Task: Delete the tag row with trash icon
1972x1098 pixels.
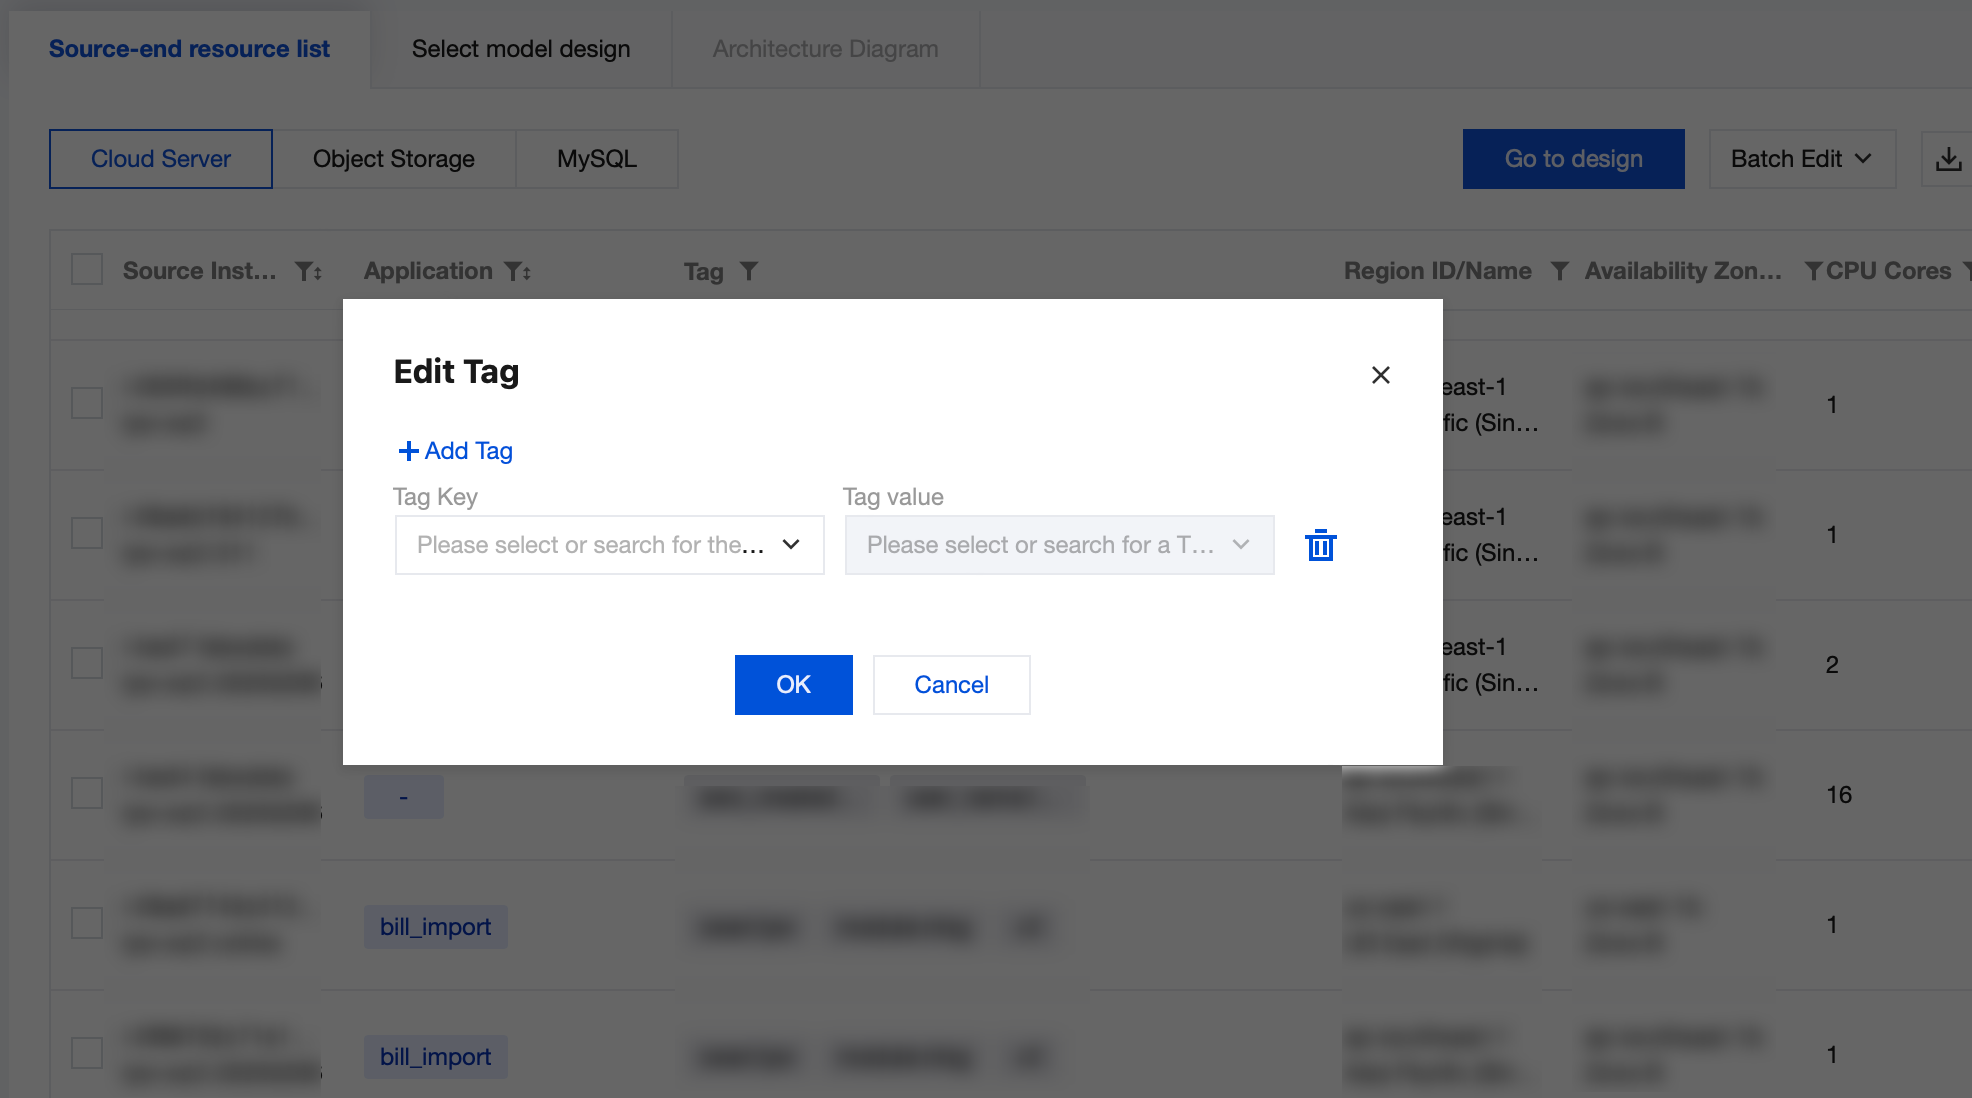Action: click(1320, 545)
